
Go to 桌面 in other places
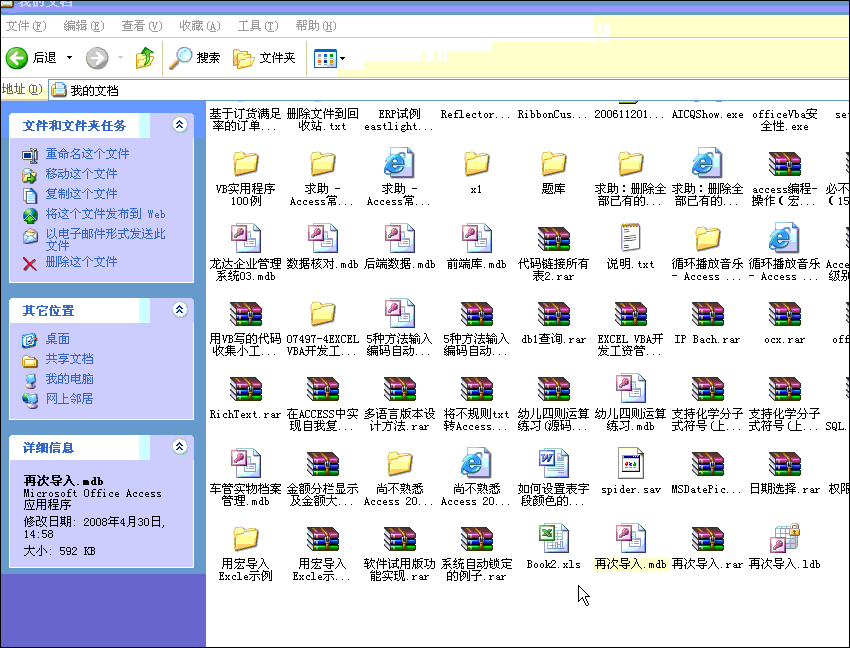click(57, 339)
